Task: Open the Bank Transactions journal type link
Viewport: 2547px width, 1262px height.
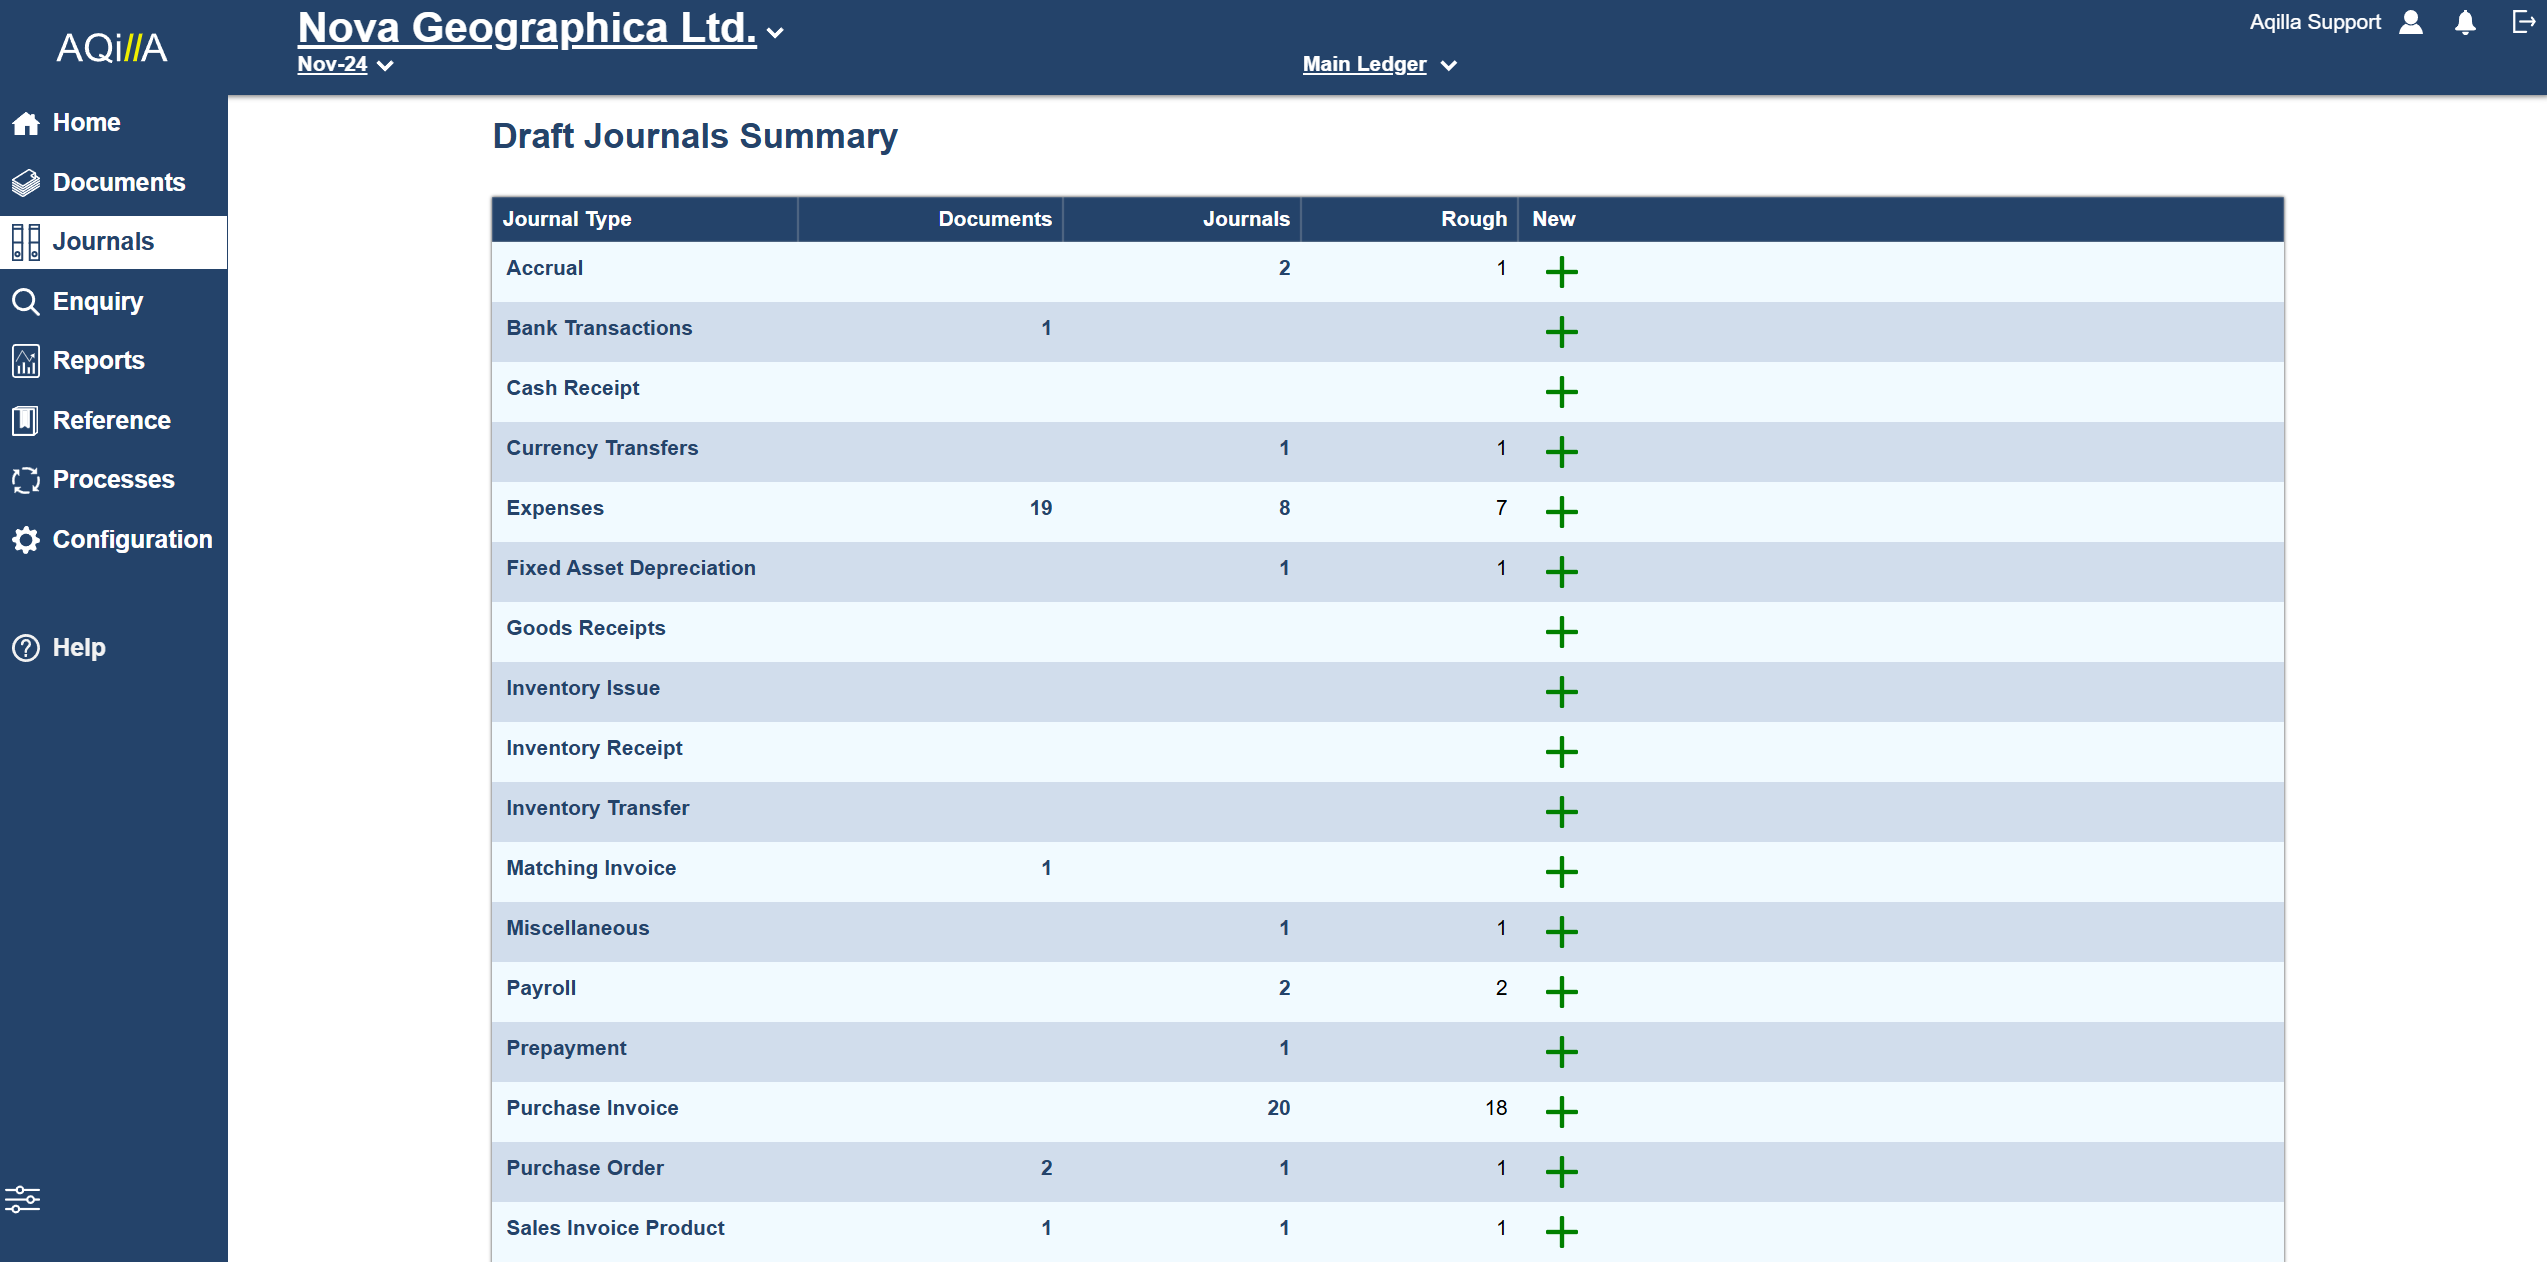Action: coord(599,328)
